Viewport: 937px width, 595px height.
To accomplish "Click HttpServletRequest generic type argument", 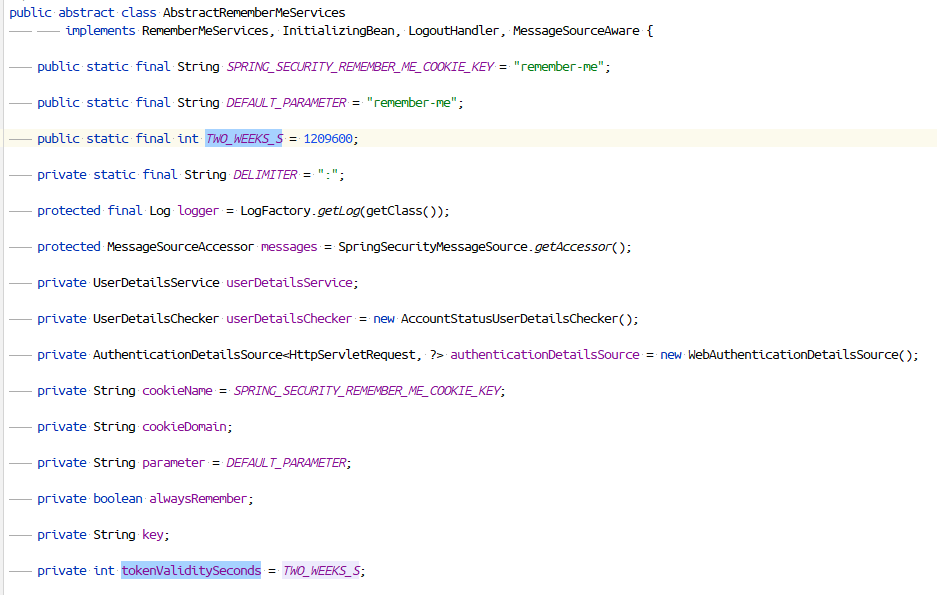I will (352, 355).
